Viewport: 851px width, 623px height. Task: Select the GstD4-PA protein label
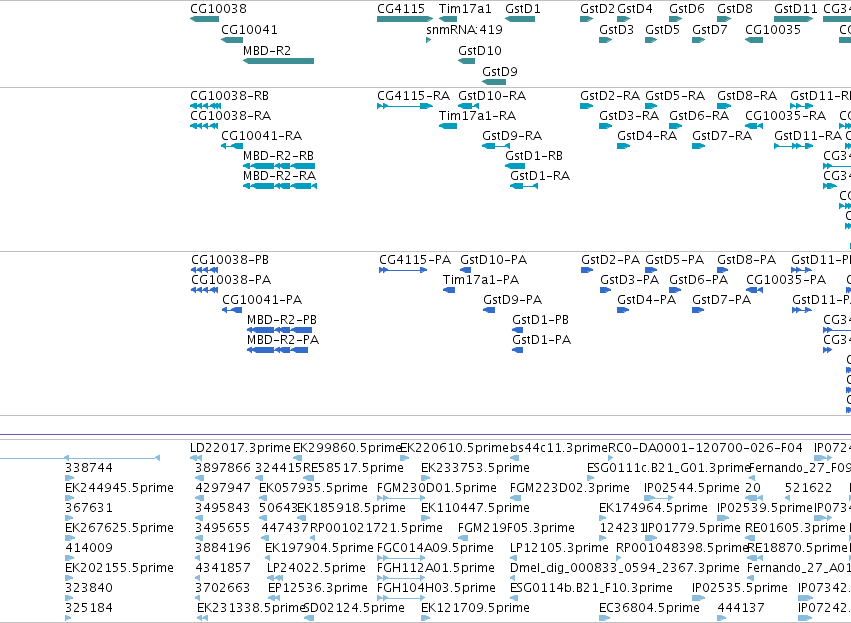tap(647, 300)
